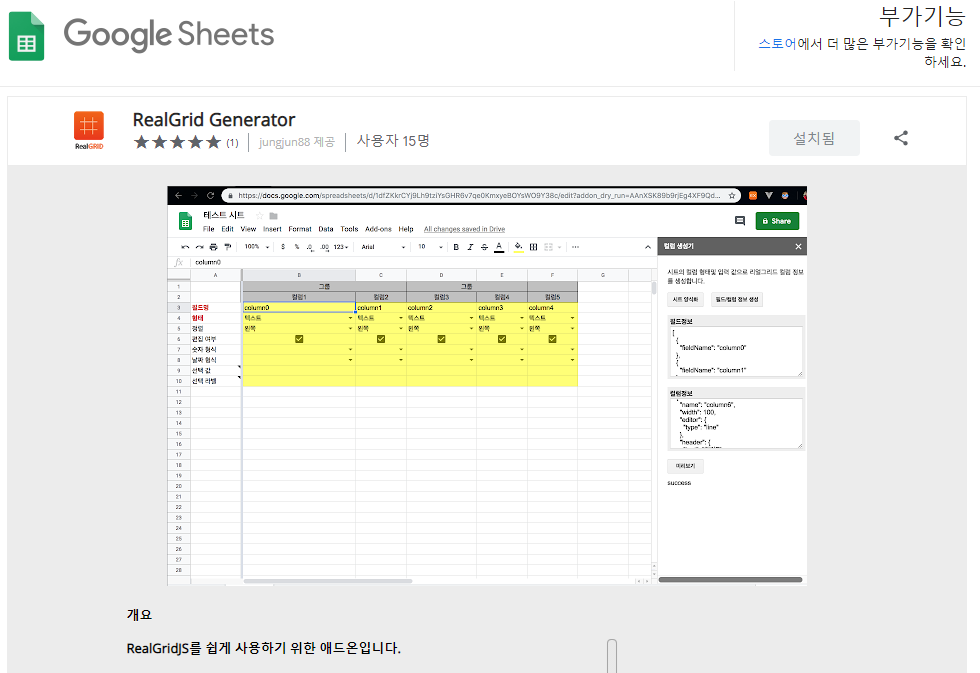The height and width of the screenshot is (673, 980).
Task: Toggle Strikethrough in the preview toolbar
Action: tap(484, 247)
